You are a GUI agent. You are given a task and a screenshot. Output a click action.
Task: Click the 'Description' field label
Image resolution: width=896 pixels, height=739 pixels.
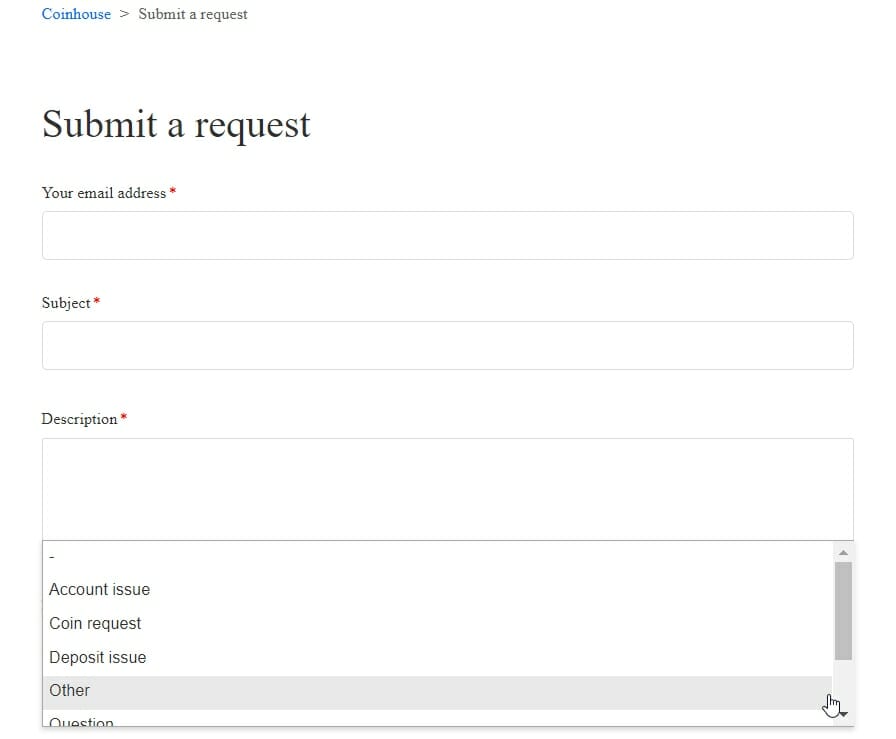pyautogui.click(x=79, y=419)
